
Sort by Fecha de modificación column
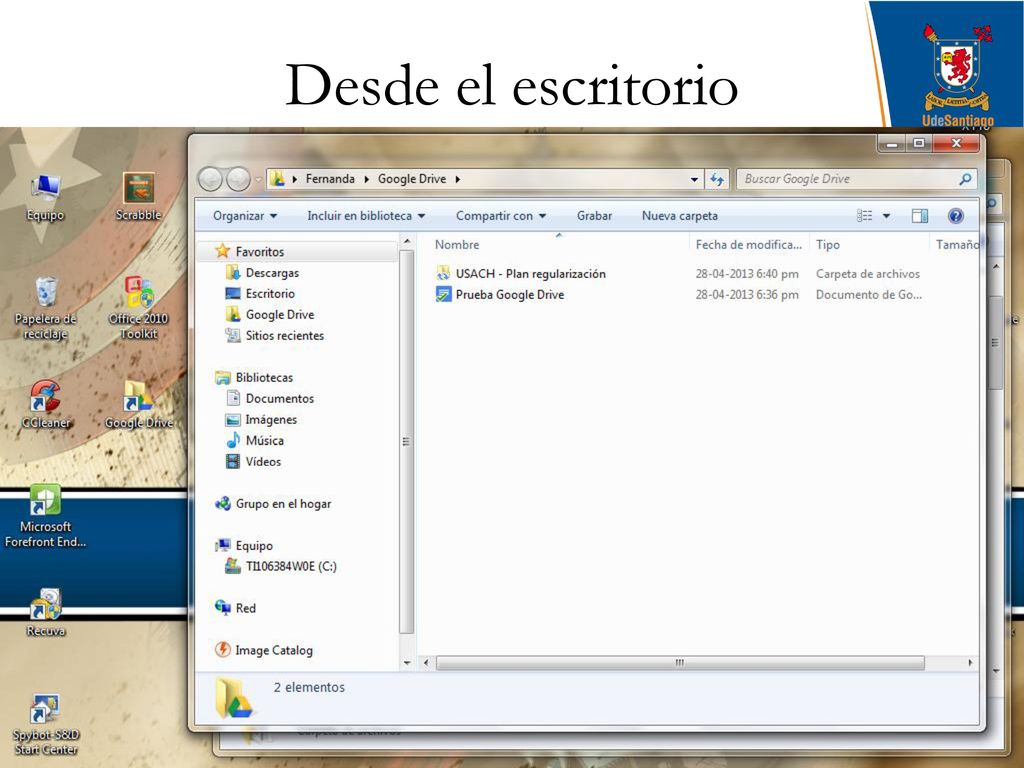[x=749, y=245]
